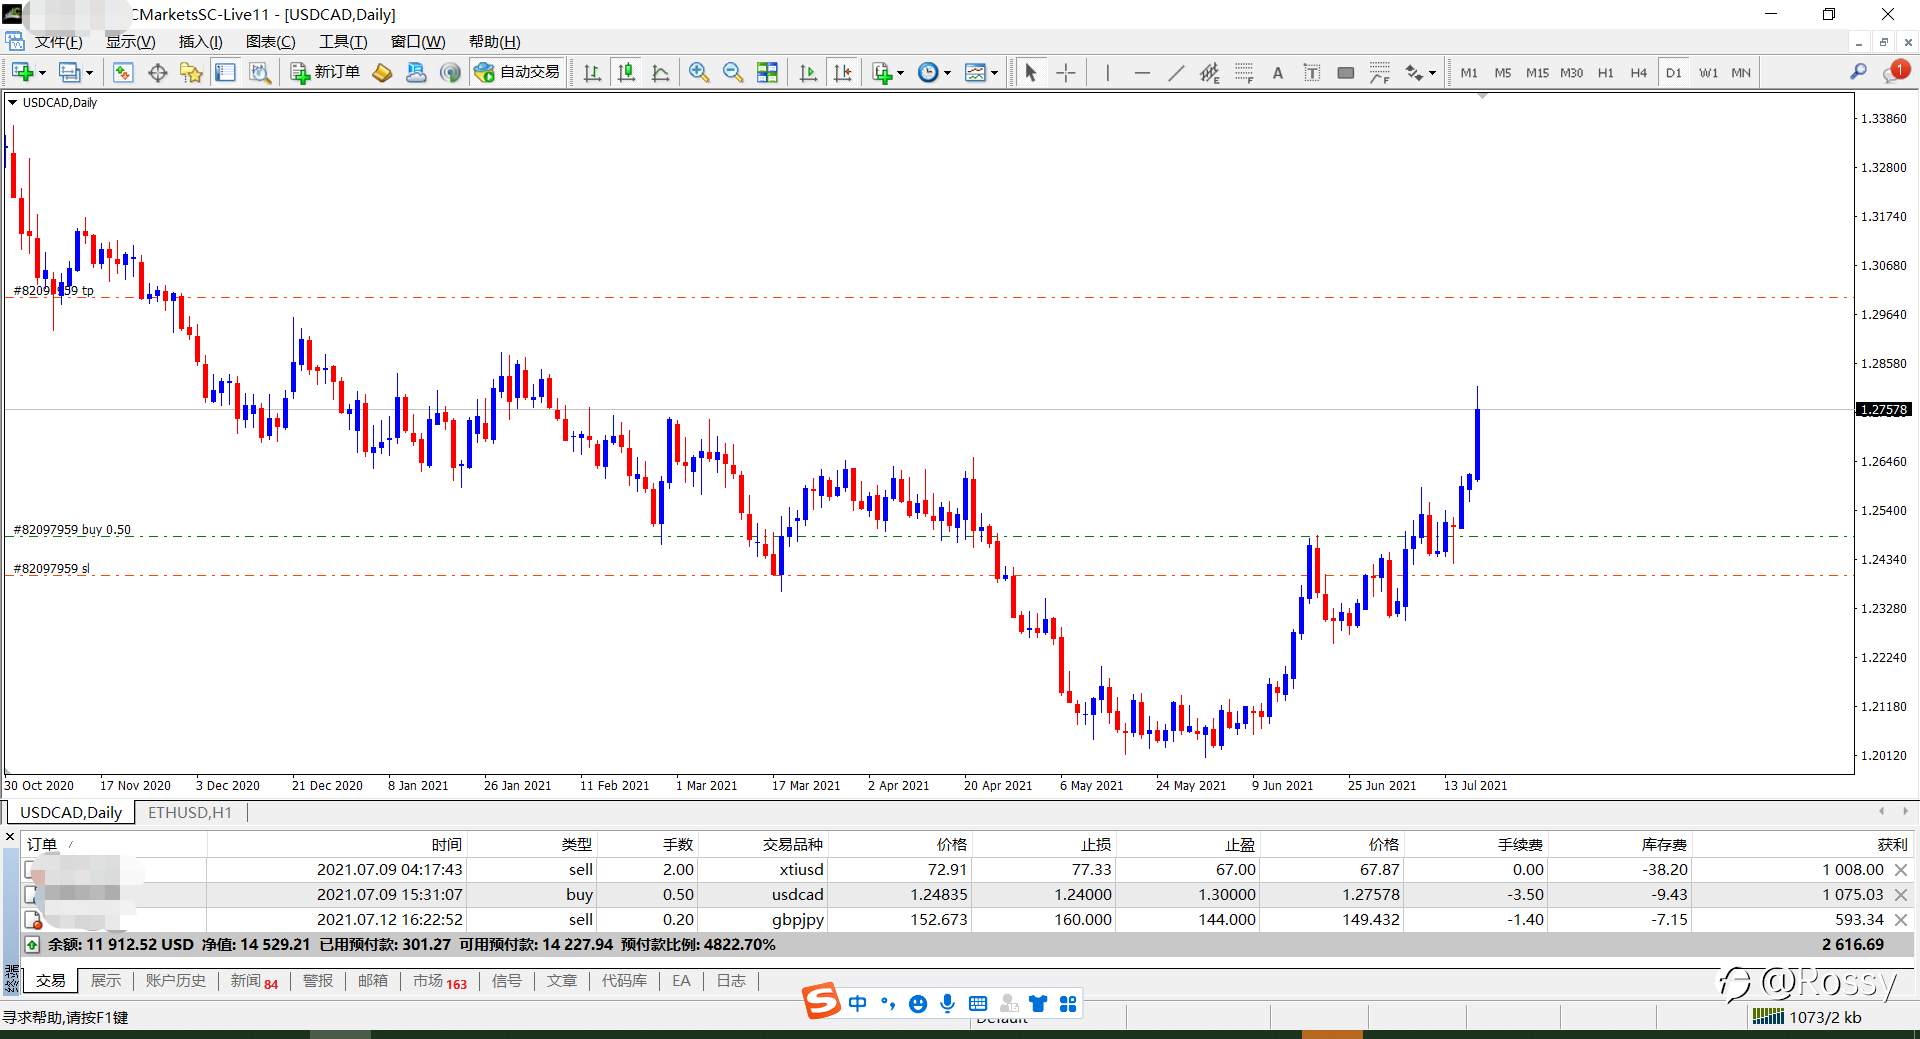
Task: Toggle the chart shift button
Action: pos(843,73)
